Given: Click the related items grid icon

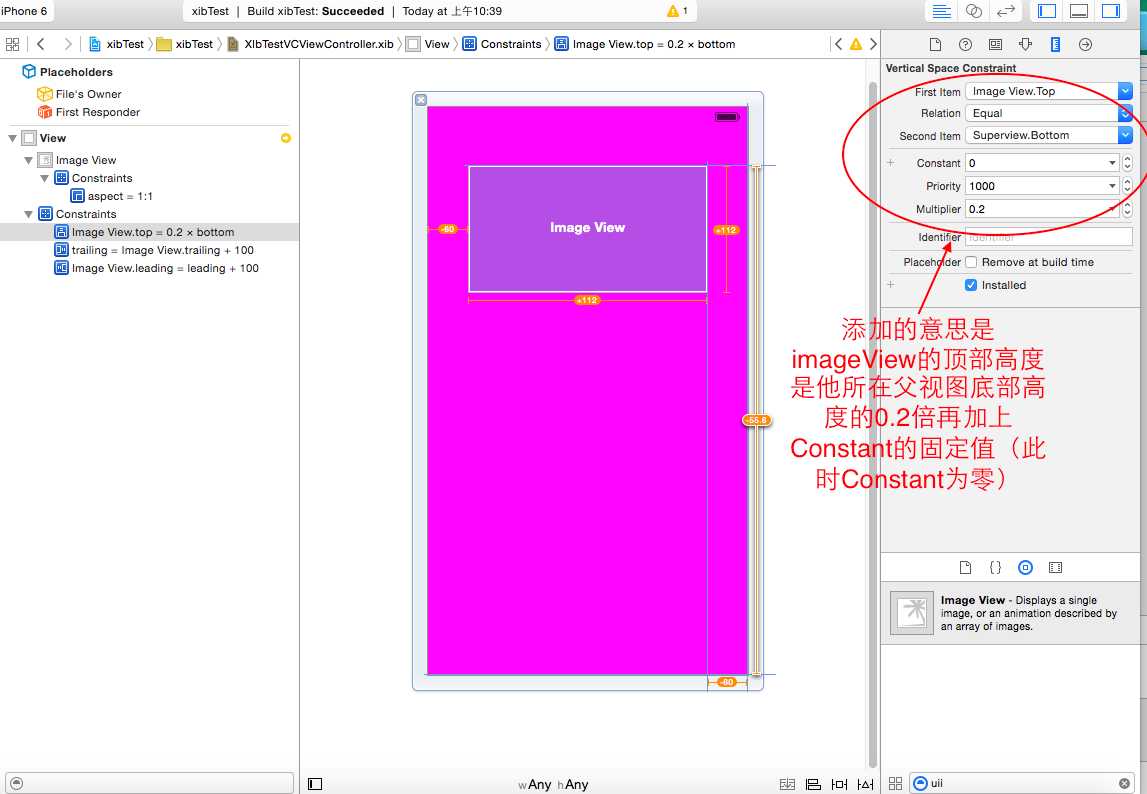Looking at the screenshot, I should pyautogui.click(x=12, y=44).
